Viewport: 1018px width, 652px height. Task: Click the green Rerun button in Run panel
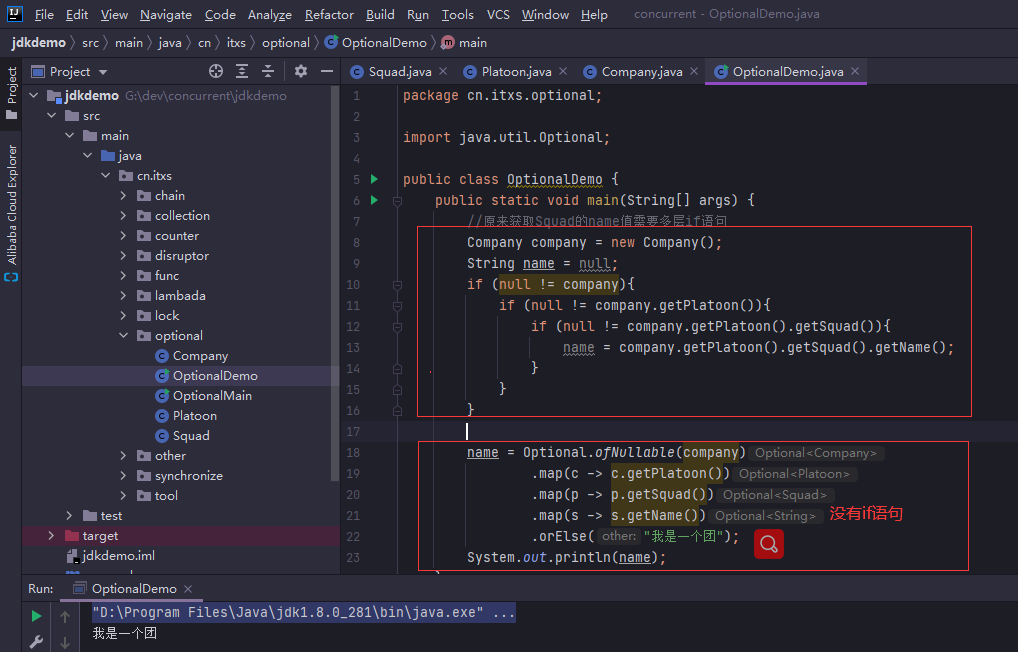[36, 616]
